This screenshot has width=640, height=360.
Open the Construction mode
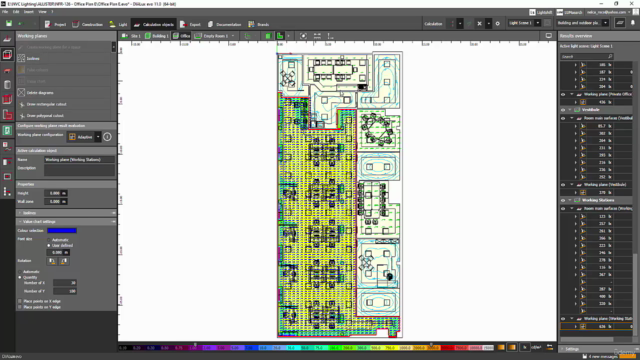[87, 24]
